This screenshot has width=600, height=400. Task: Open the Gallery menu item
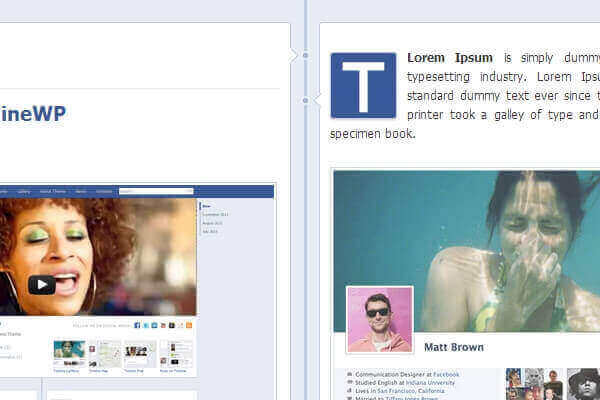[24, 190]
